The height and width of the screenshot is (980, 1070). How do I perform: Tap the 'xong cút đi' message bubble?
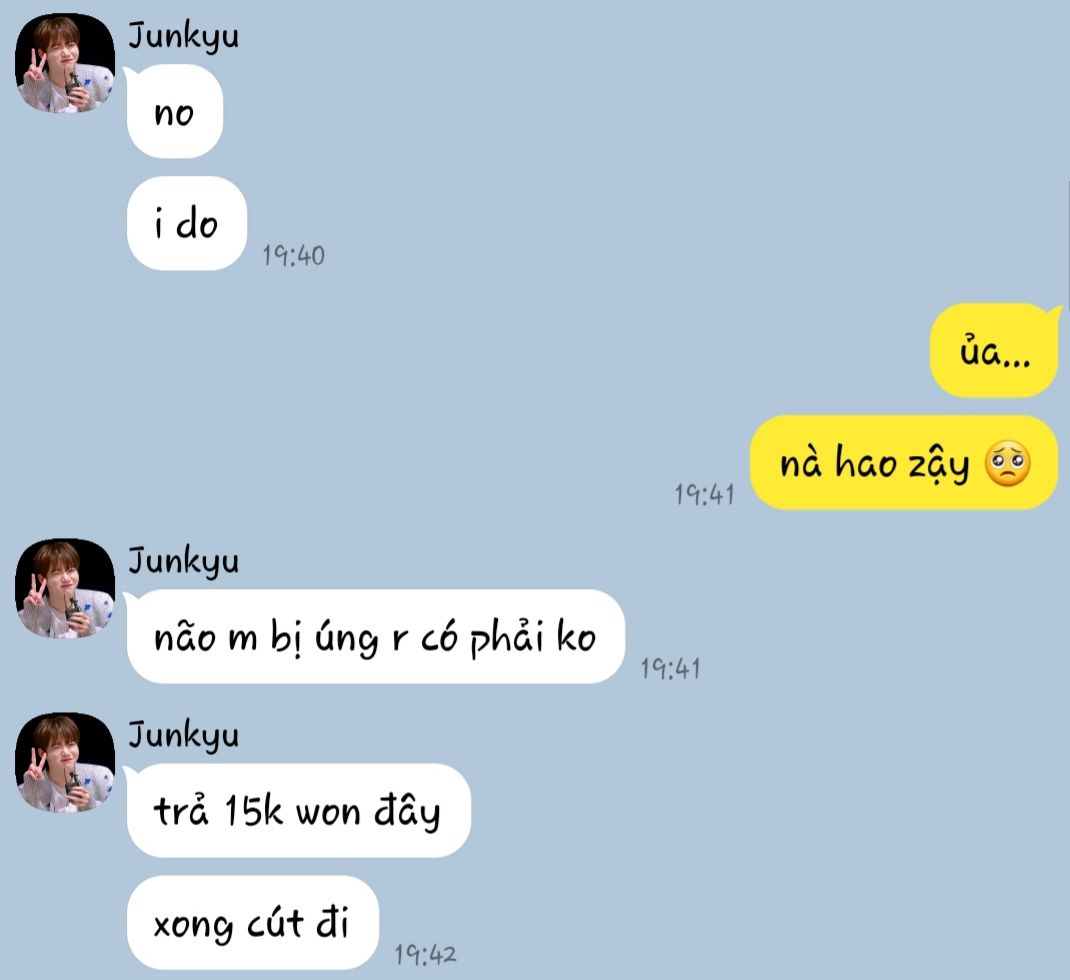click(252, 923)
